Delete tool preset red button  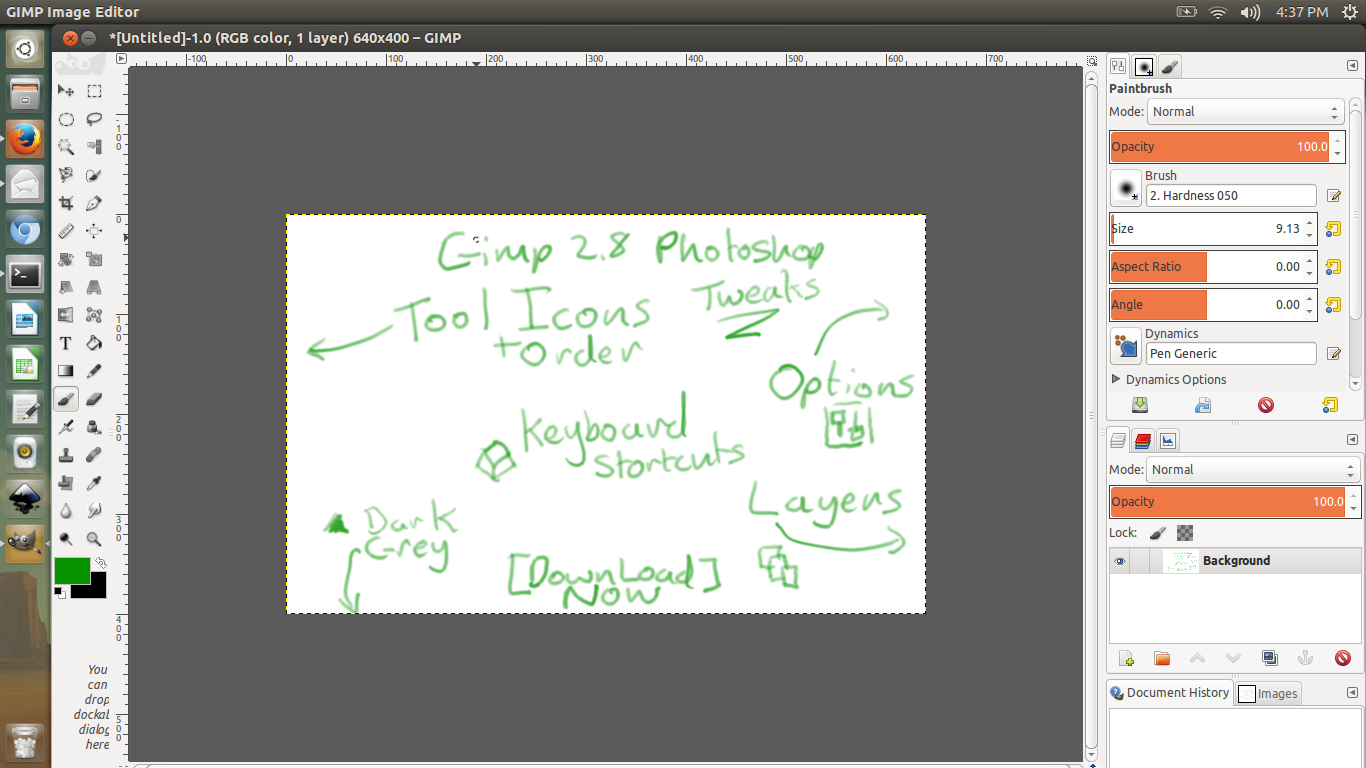point(1266,405)
